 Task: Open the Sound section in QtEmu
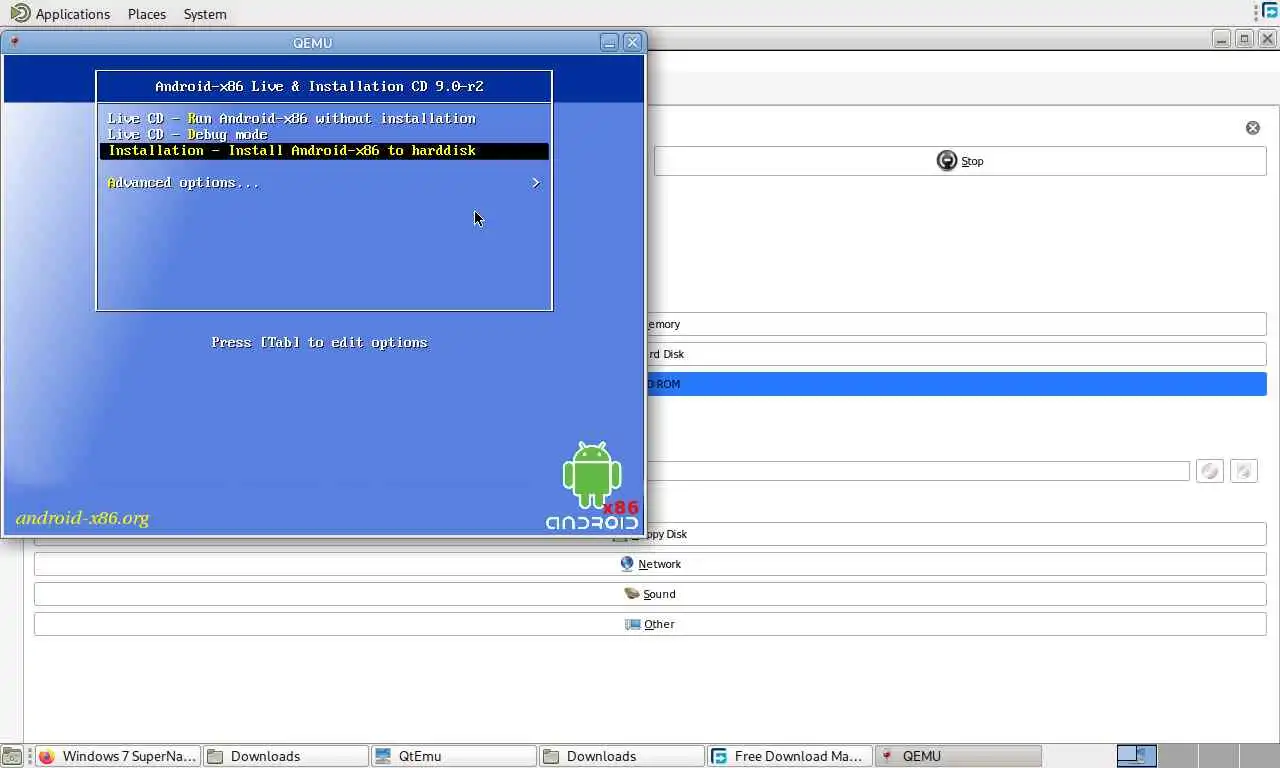point(650,594)
